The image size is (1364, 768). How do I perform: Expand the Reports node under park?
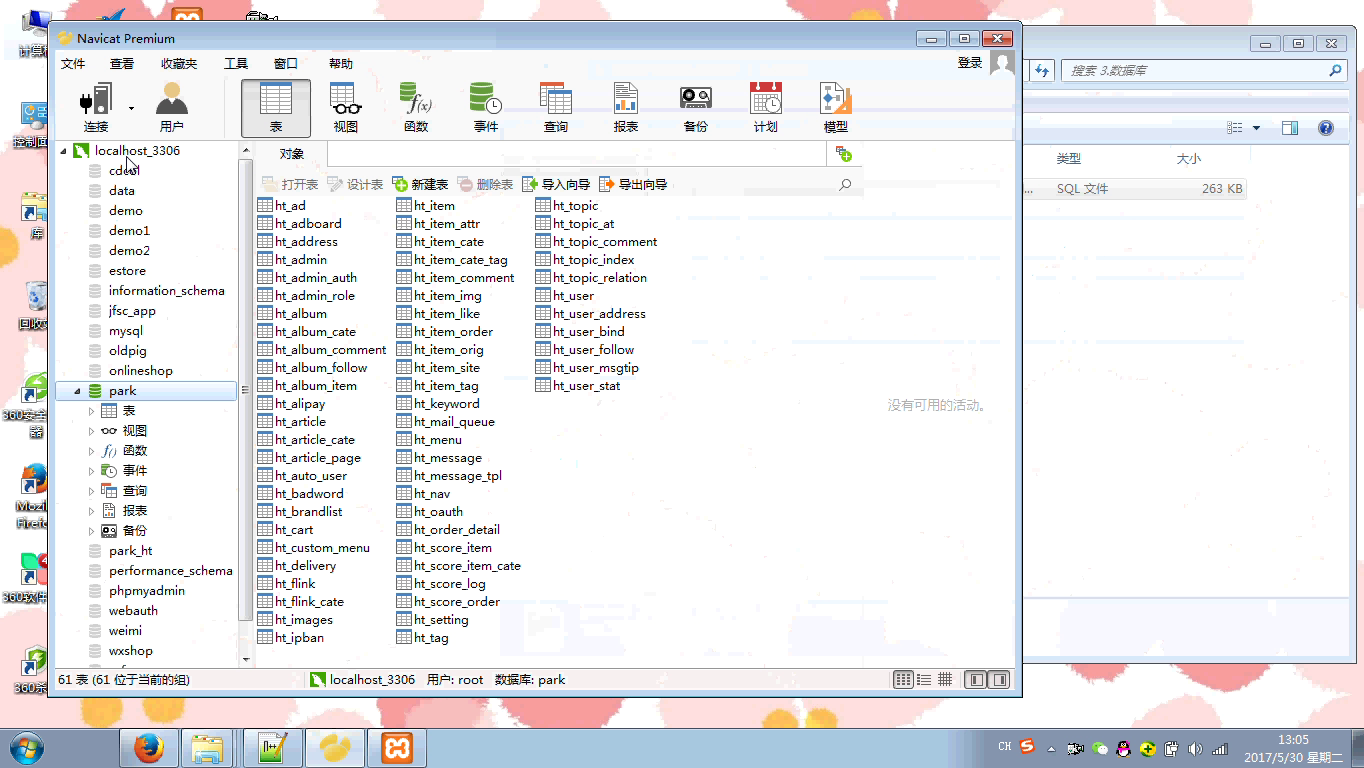[x=92, y=511]
